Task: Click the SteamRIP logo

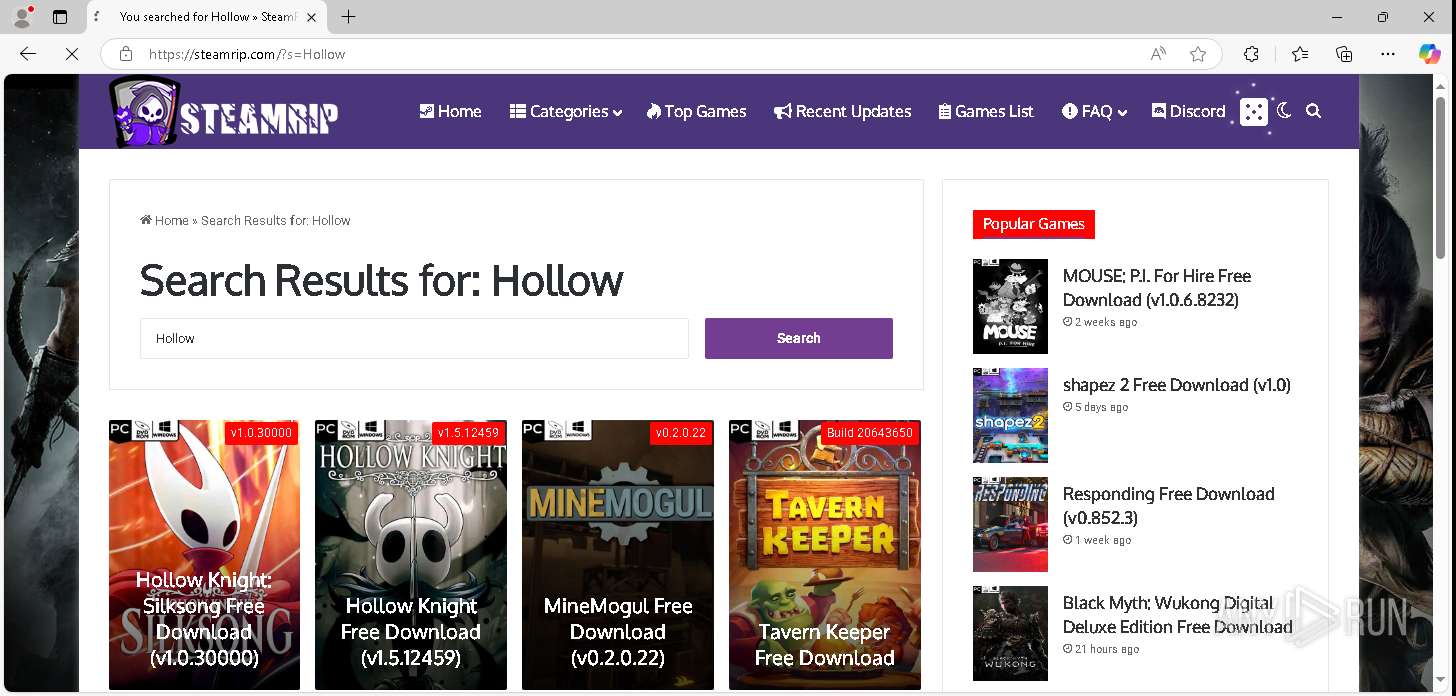Action: pos(224,112)
